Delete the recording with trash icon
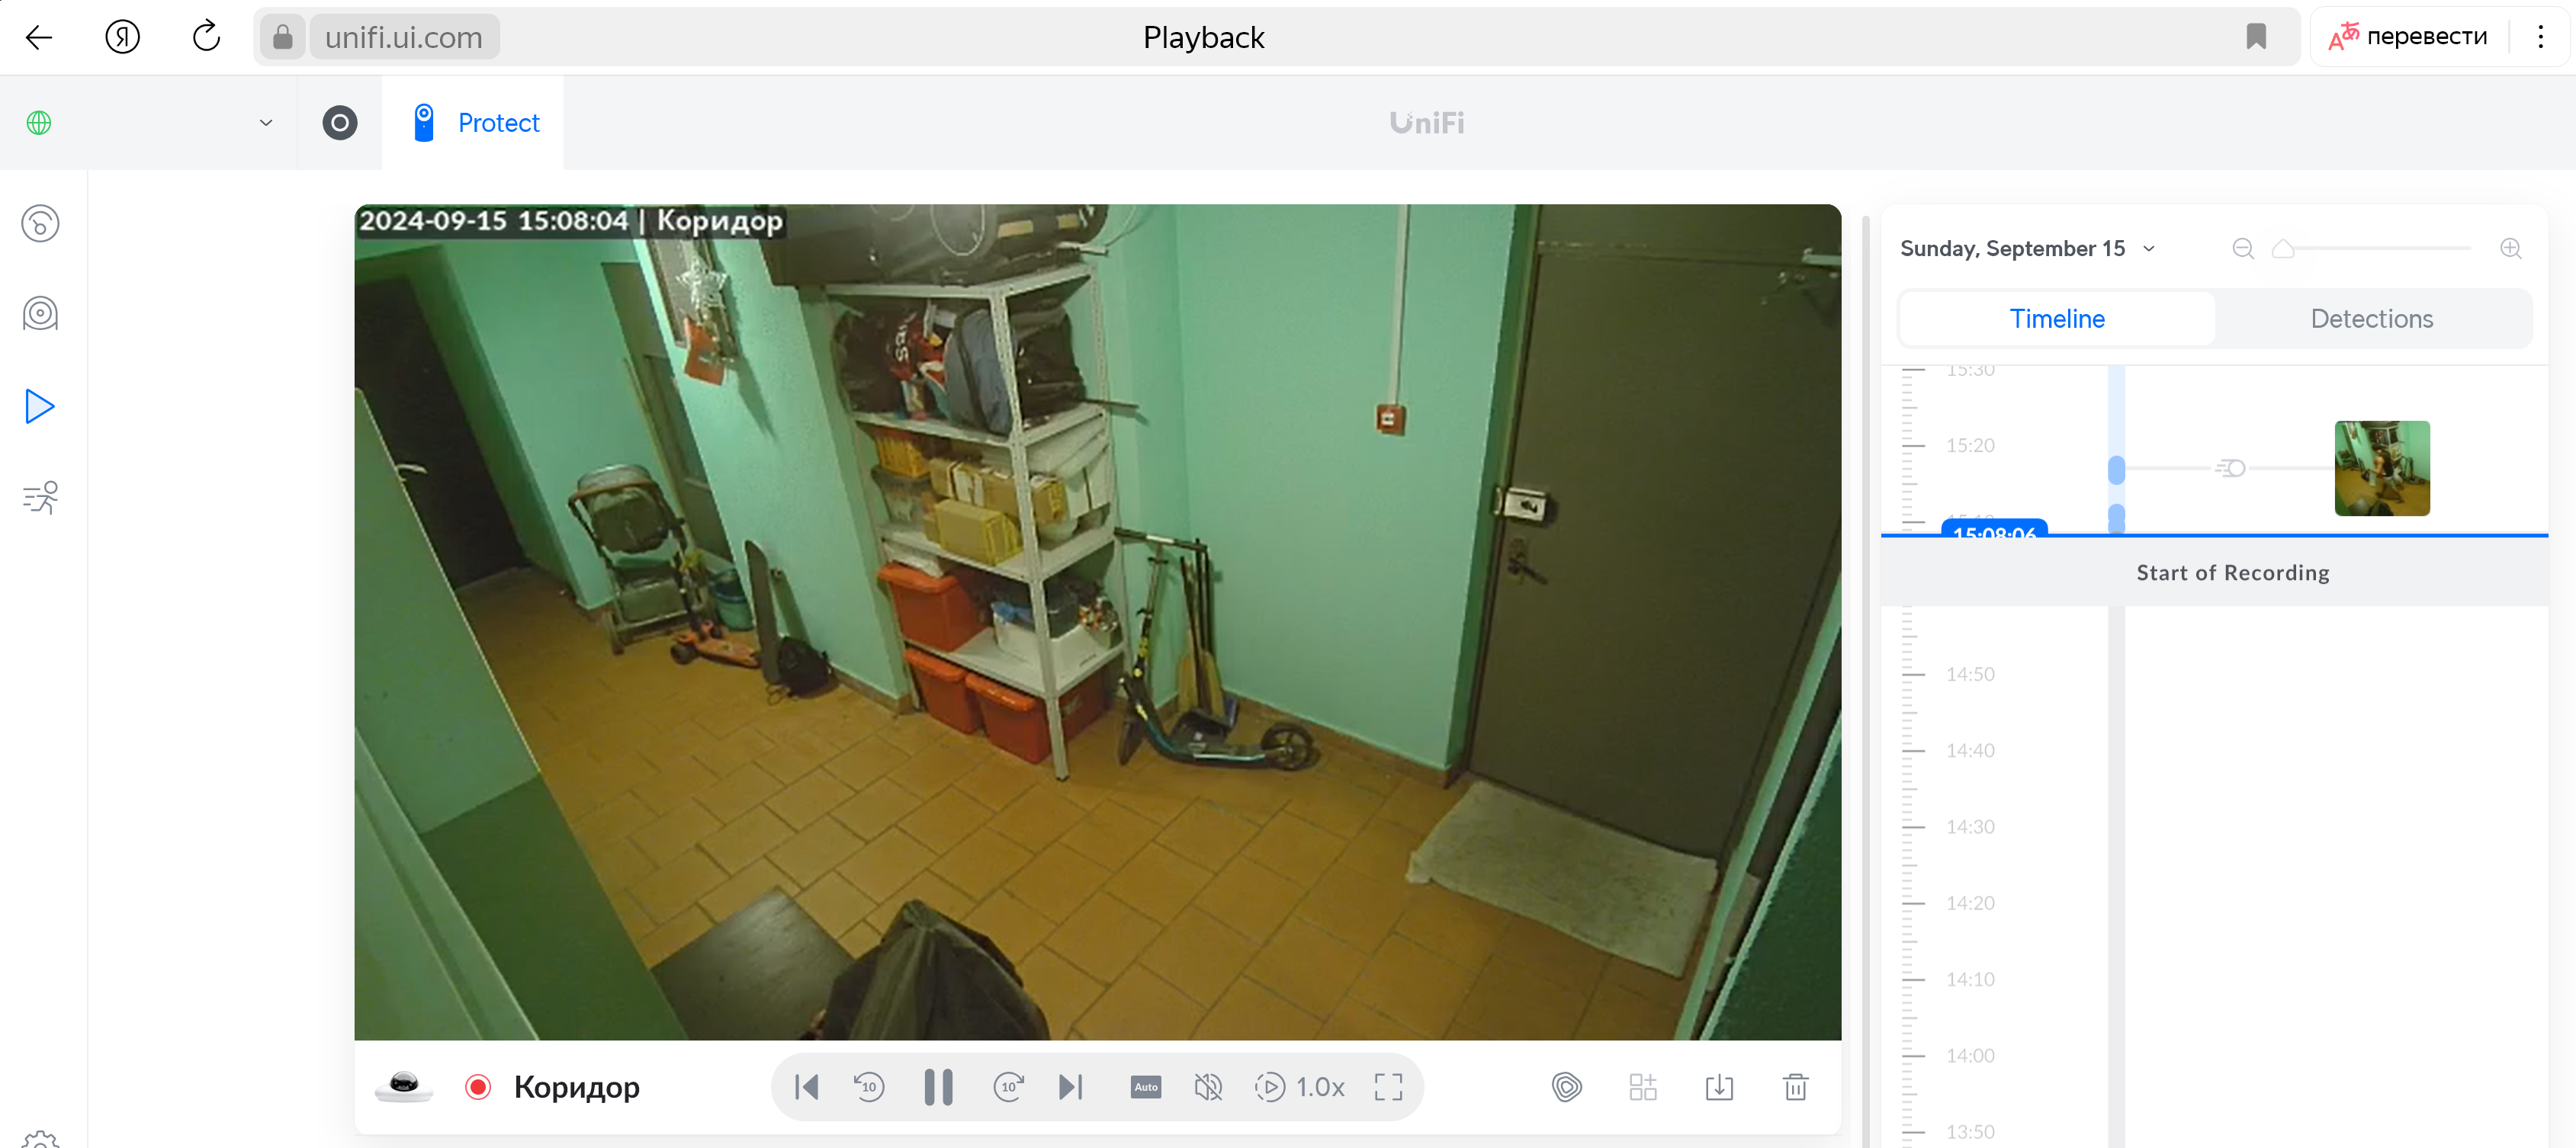 pyautogui.click(x=1796, y=1087)
